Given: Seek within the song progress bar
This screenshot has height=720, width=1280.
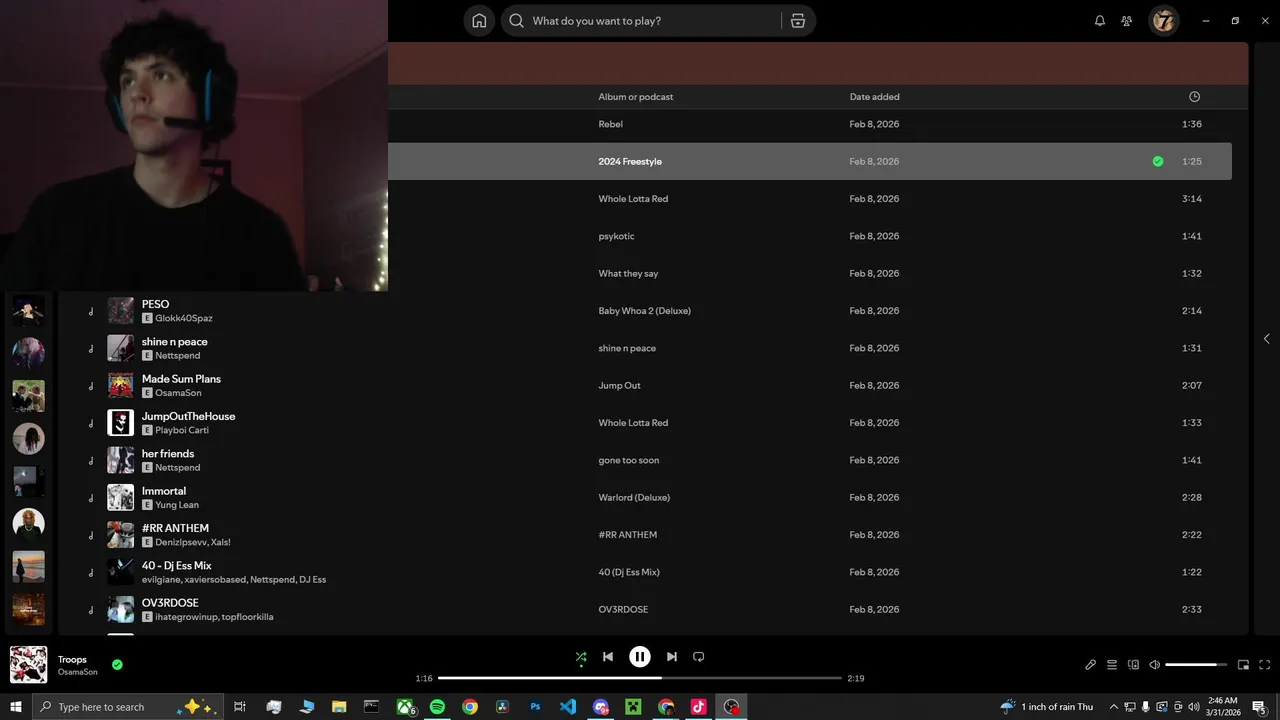Looking at the screenshot, I should point(640,678).
